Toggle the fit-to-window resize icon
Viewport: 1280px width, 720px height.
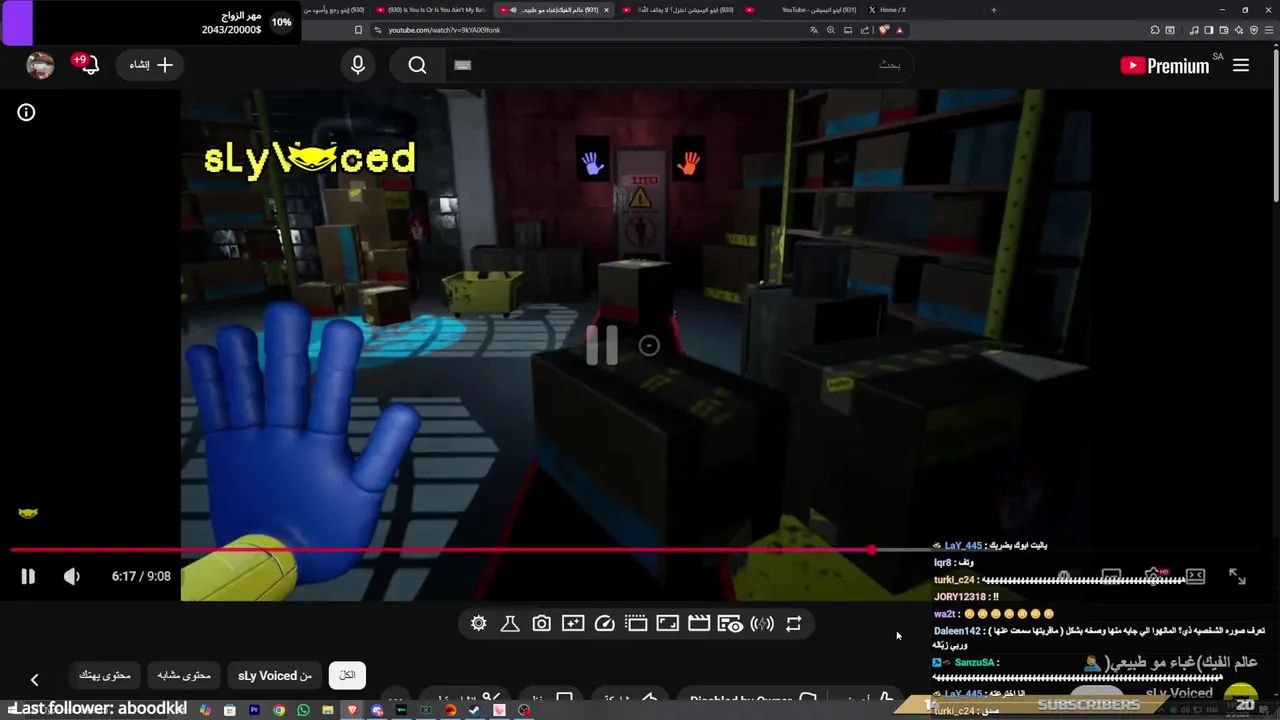coord(667,623)
